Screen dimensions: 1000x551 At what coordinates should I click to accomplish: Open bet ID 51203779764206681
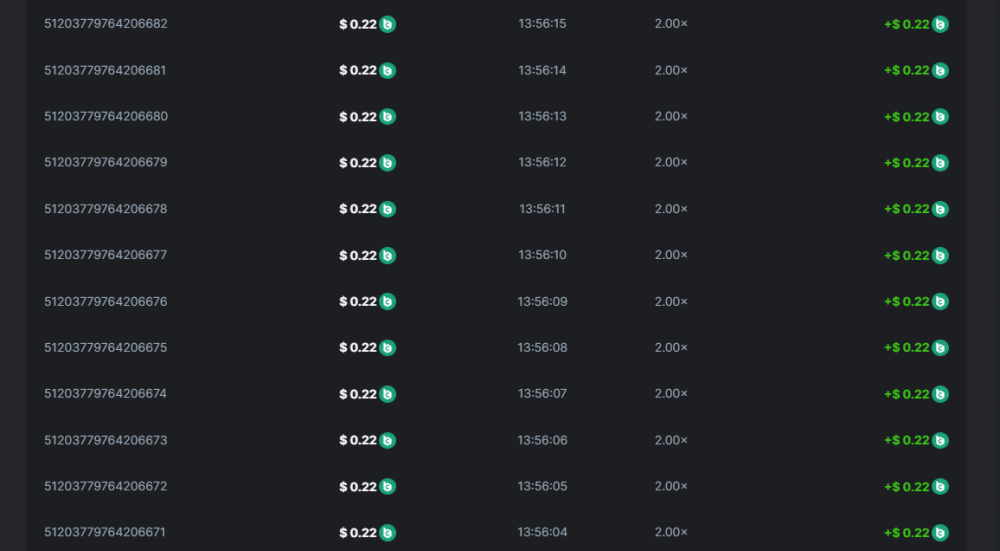(x=106, y=70)
